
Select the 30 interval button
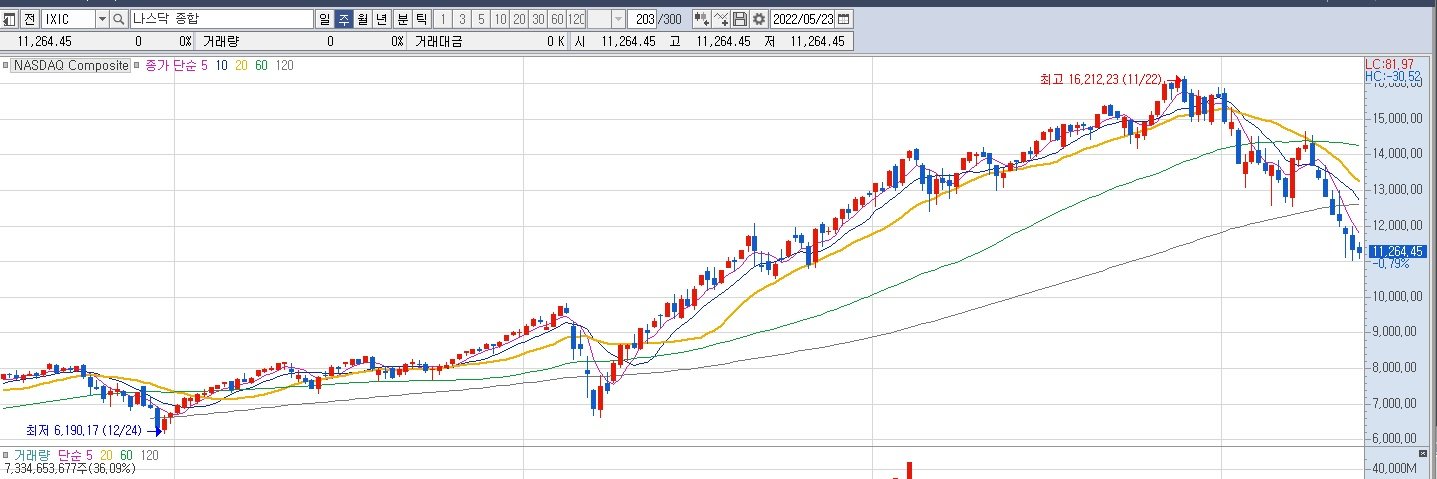(538, 19)
